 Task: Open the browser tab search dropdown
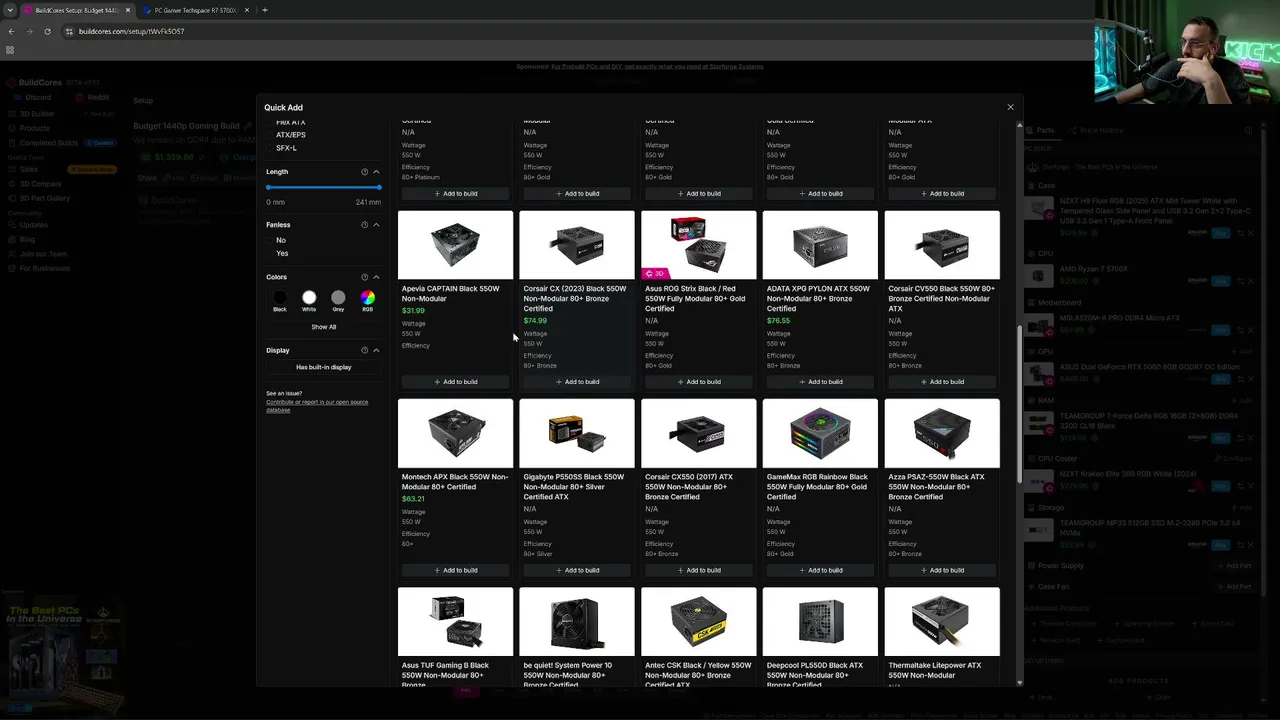pyautogui.click(x=10, y=10)
